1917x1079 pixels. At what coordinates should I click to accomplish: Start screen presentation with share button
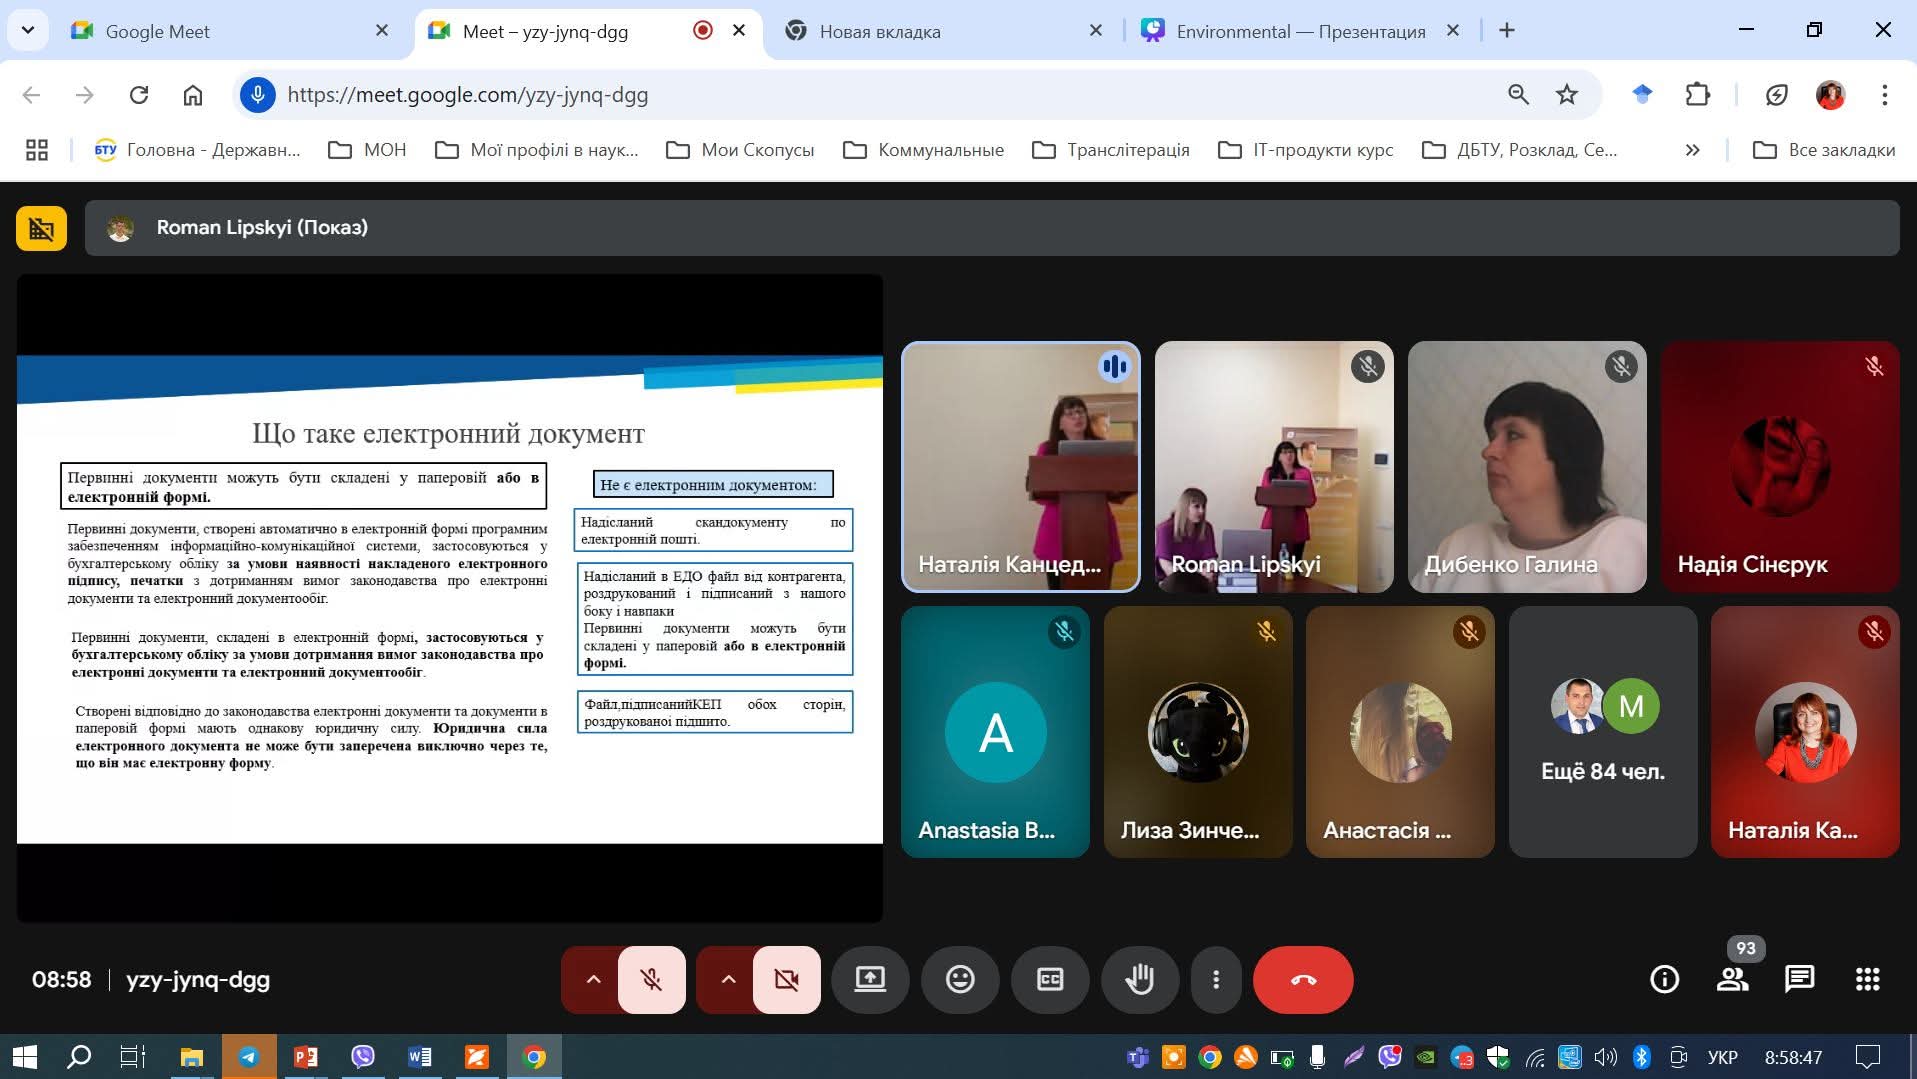[870, 980]
